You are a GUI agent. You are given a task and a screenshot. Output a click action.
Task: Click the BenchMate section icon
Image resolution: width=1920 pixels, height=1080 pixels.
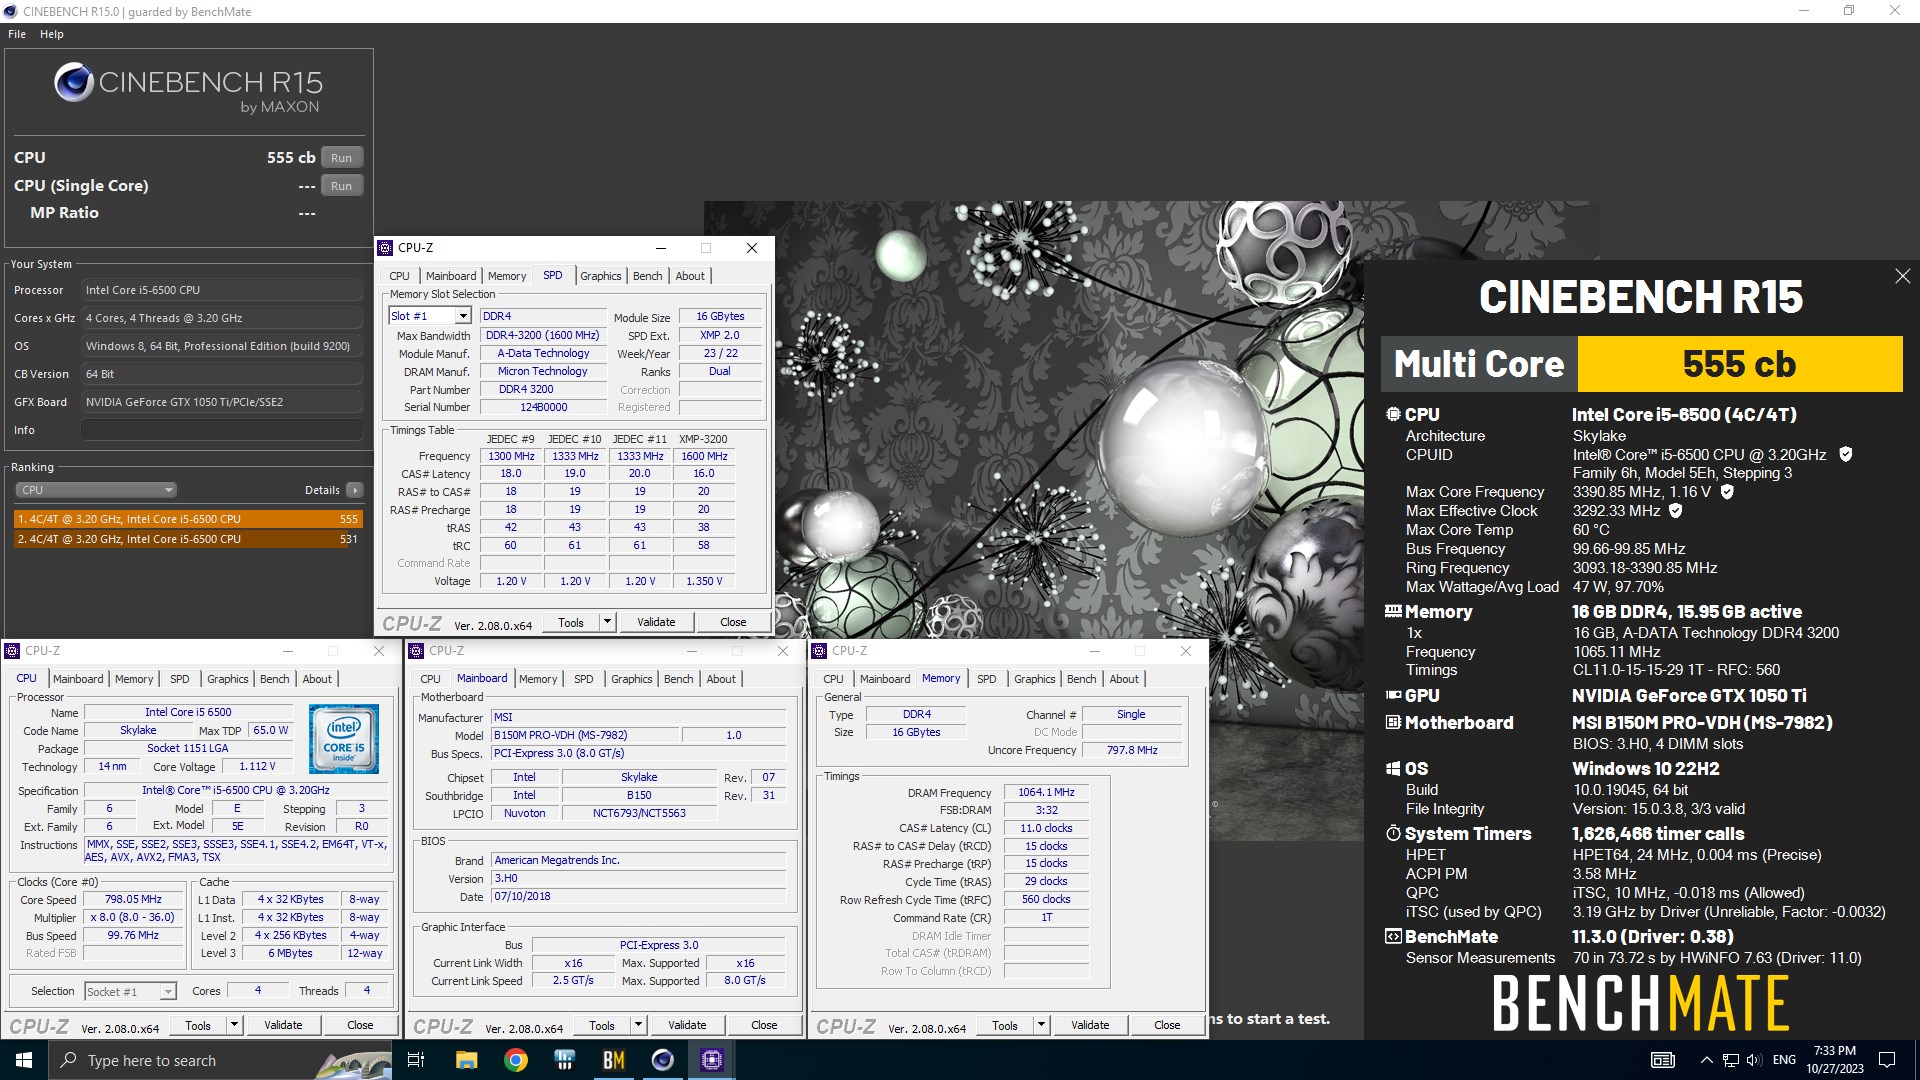1393,937
